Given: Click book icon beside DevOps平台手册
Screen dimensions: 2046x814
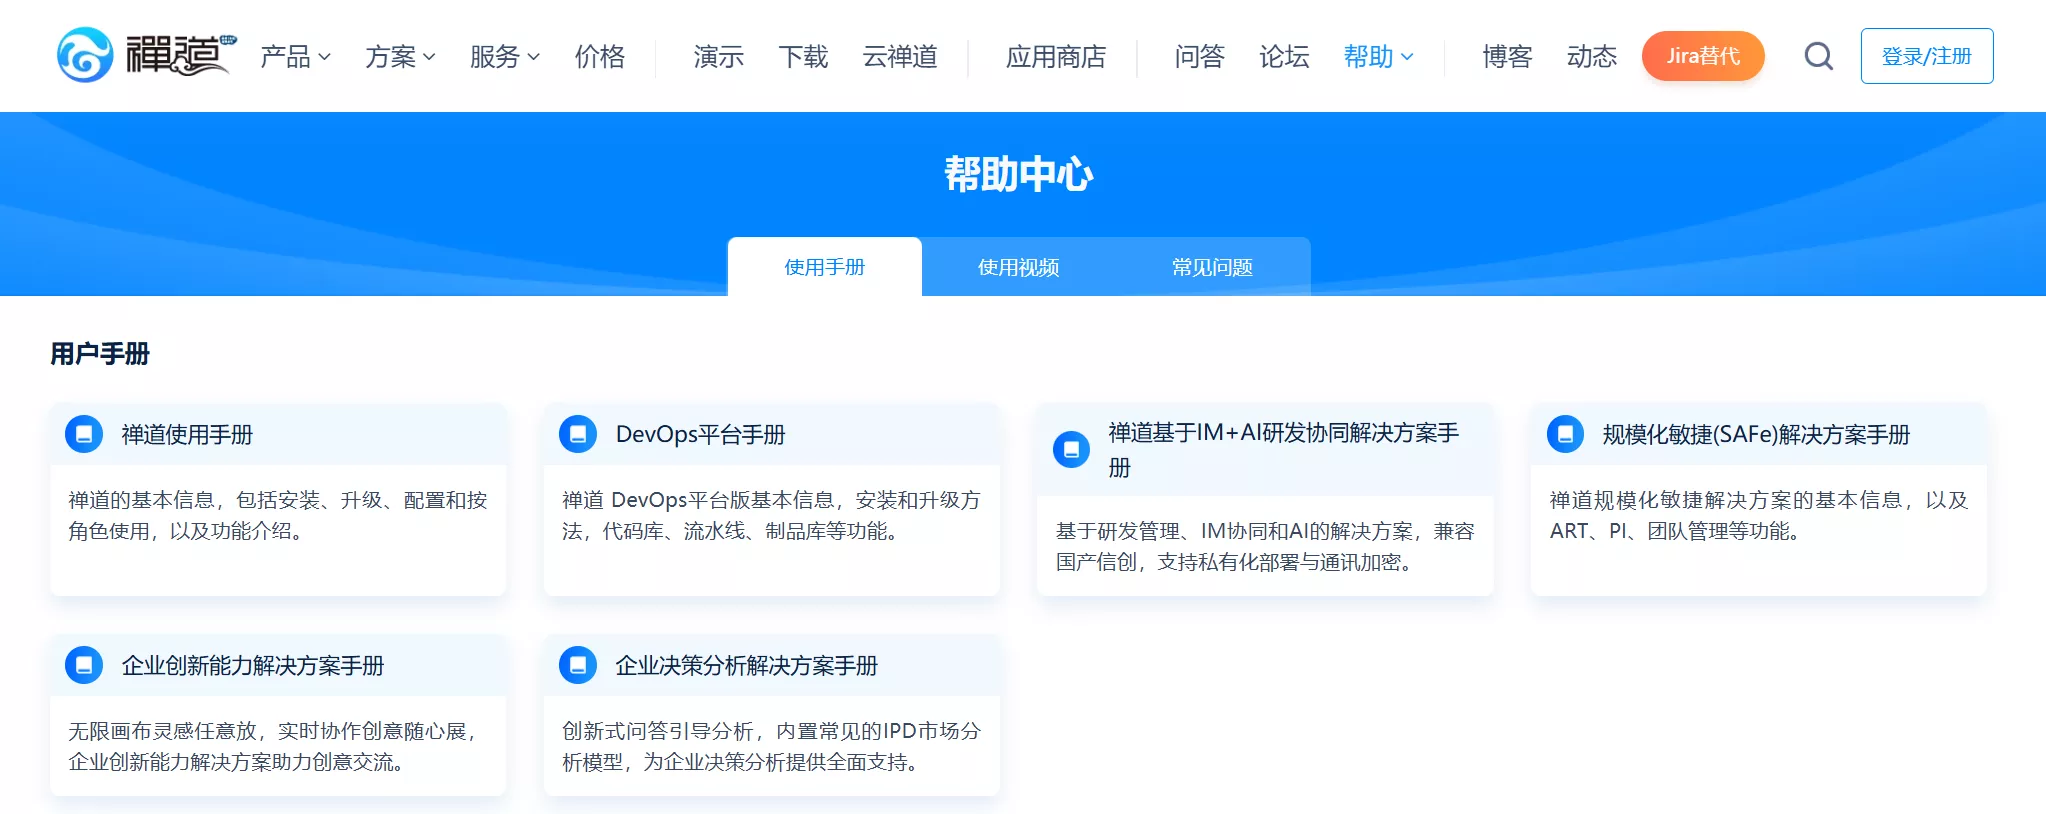Looking at the screenshot, I should pyautogui.click(x=578, y=434).
